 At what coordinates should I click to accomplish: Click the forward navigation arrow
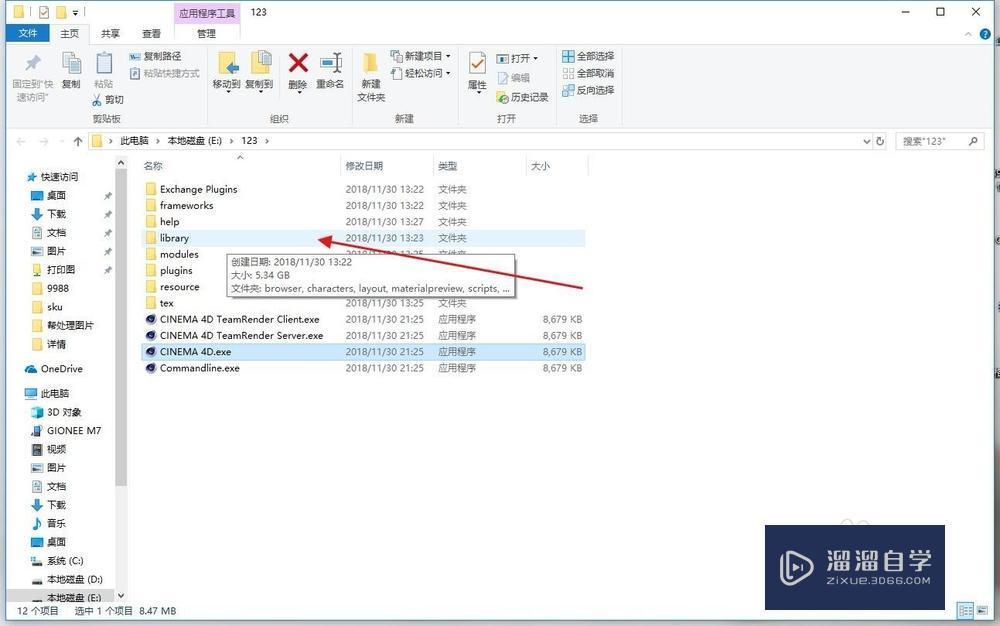[43, 141]
